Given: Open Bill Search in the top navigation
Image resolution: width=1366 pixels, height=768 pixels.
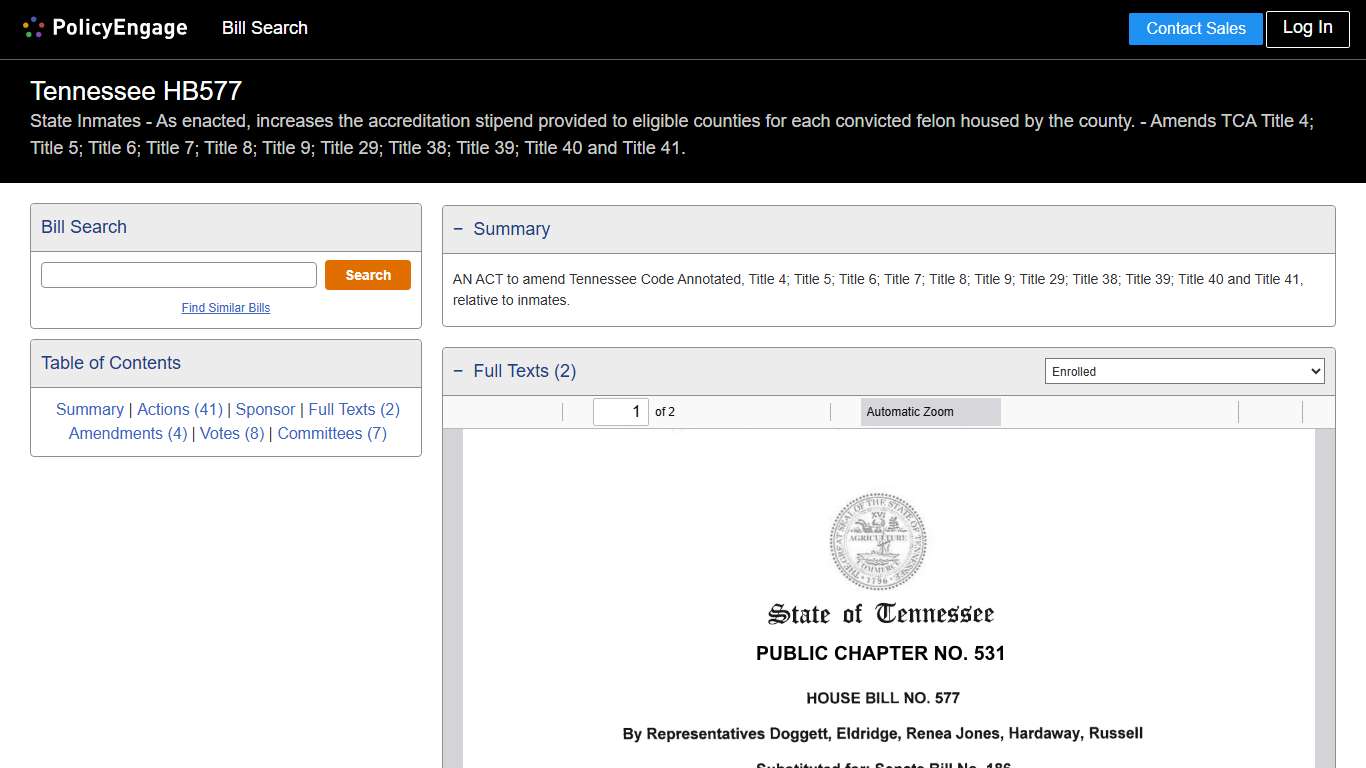Looking at the screenshot, I should point(265,28).
